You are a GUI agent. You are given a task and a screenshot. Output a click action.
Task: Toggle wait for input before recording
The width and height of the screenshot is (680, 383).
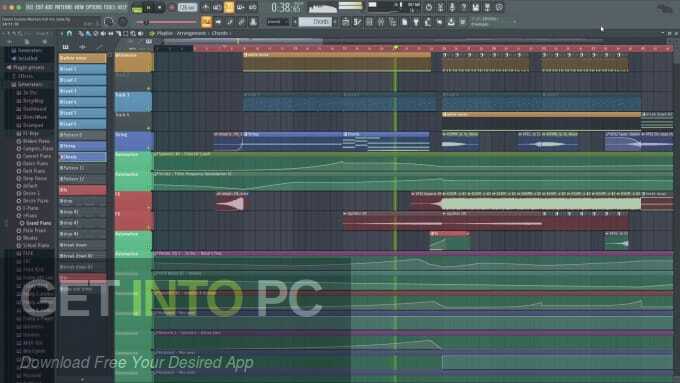point(217,7)
